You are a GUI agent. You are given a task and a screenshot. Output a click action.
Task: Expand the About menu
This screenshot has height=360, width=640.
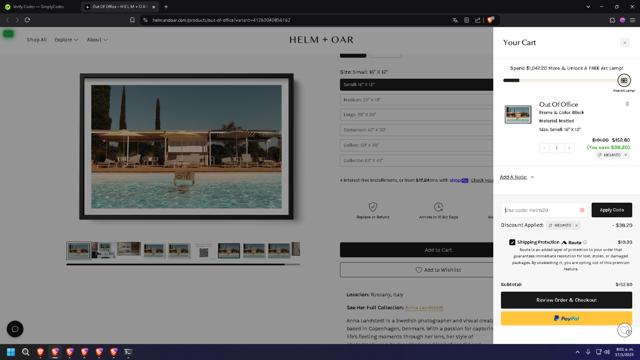pos(97,40)
